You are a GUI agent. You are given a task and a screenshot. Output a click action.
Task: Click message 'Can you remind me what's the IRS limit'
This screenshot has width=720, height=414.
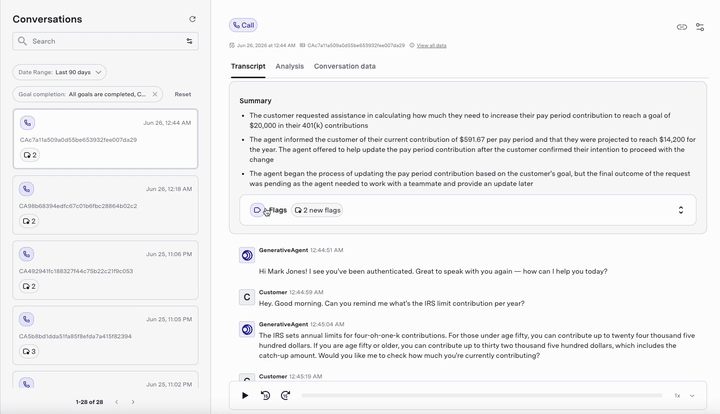coord(392,303)
